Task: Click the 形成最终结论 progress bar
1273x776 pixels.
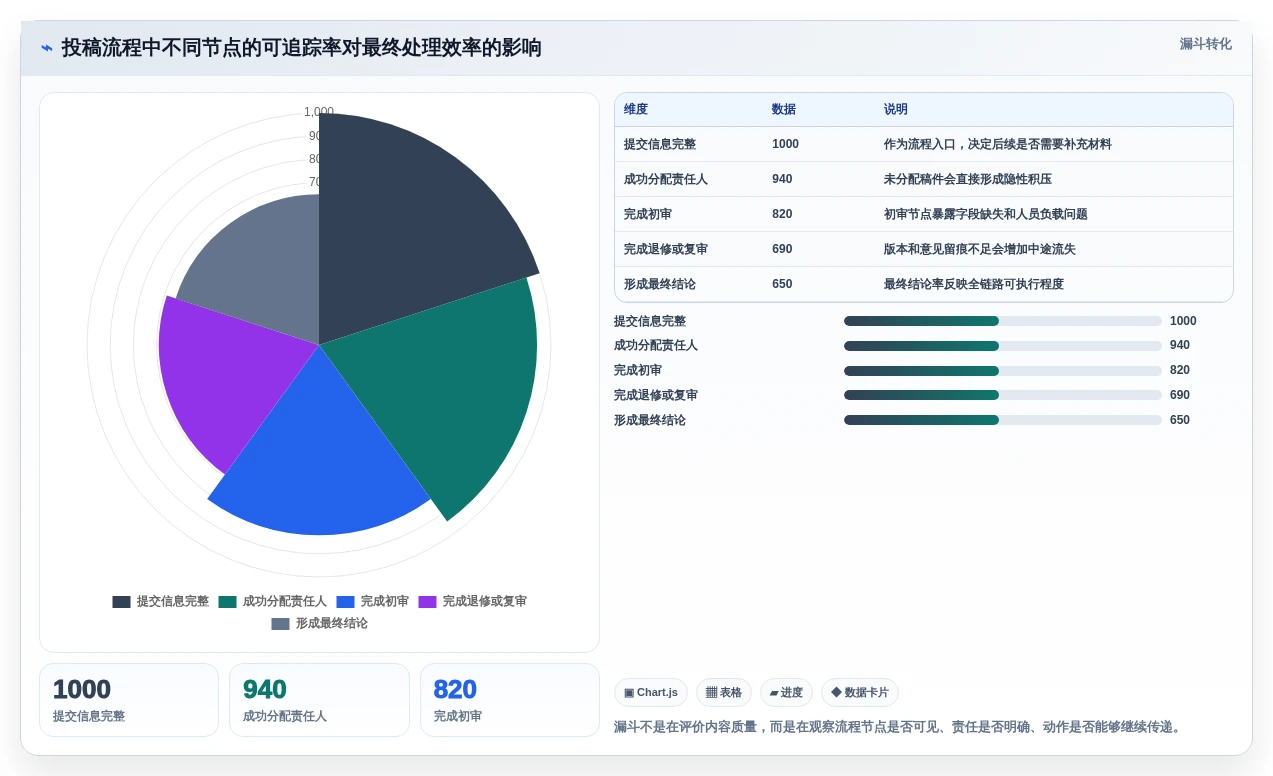Action: pyautogui.click(x=1003, y=420)
